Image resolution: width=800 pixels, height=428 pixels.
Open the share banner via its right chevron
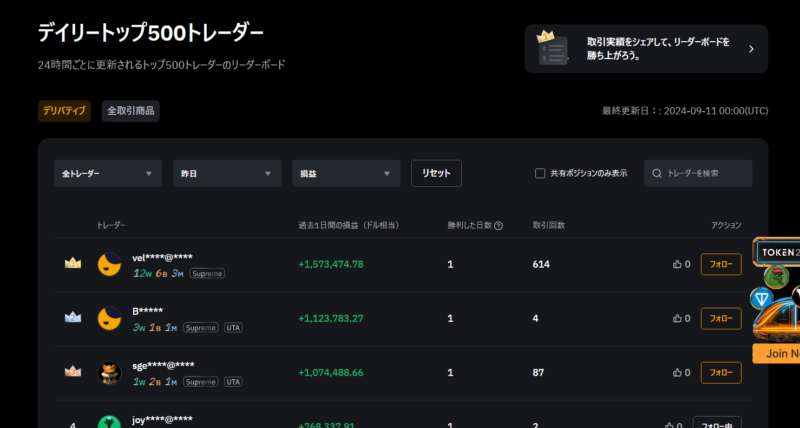(751, 49)
